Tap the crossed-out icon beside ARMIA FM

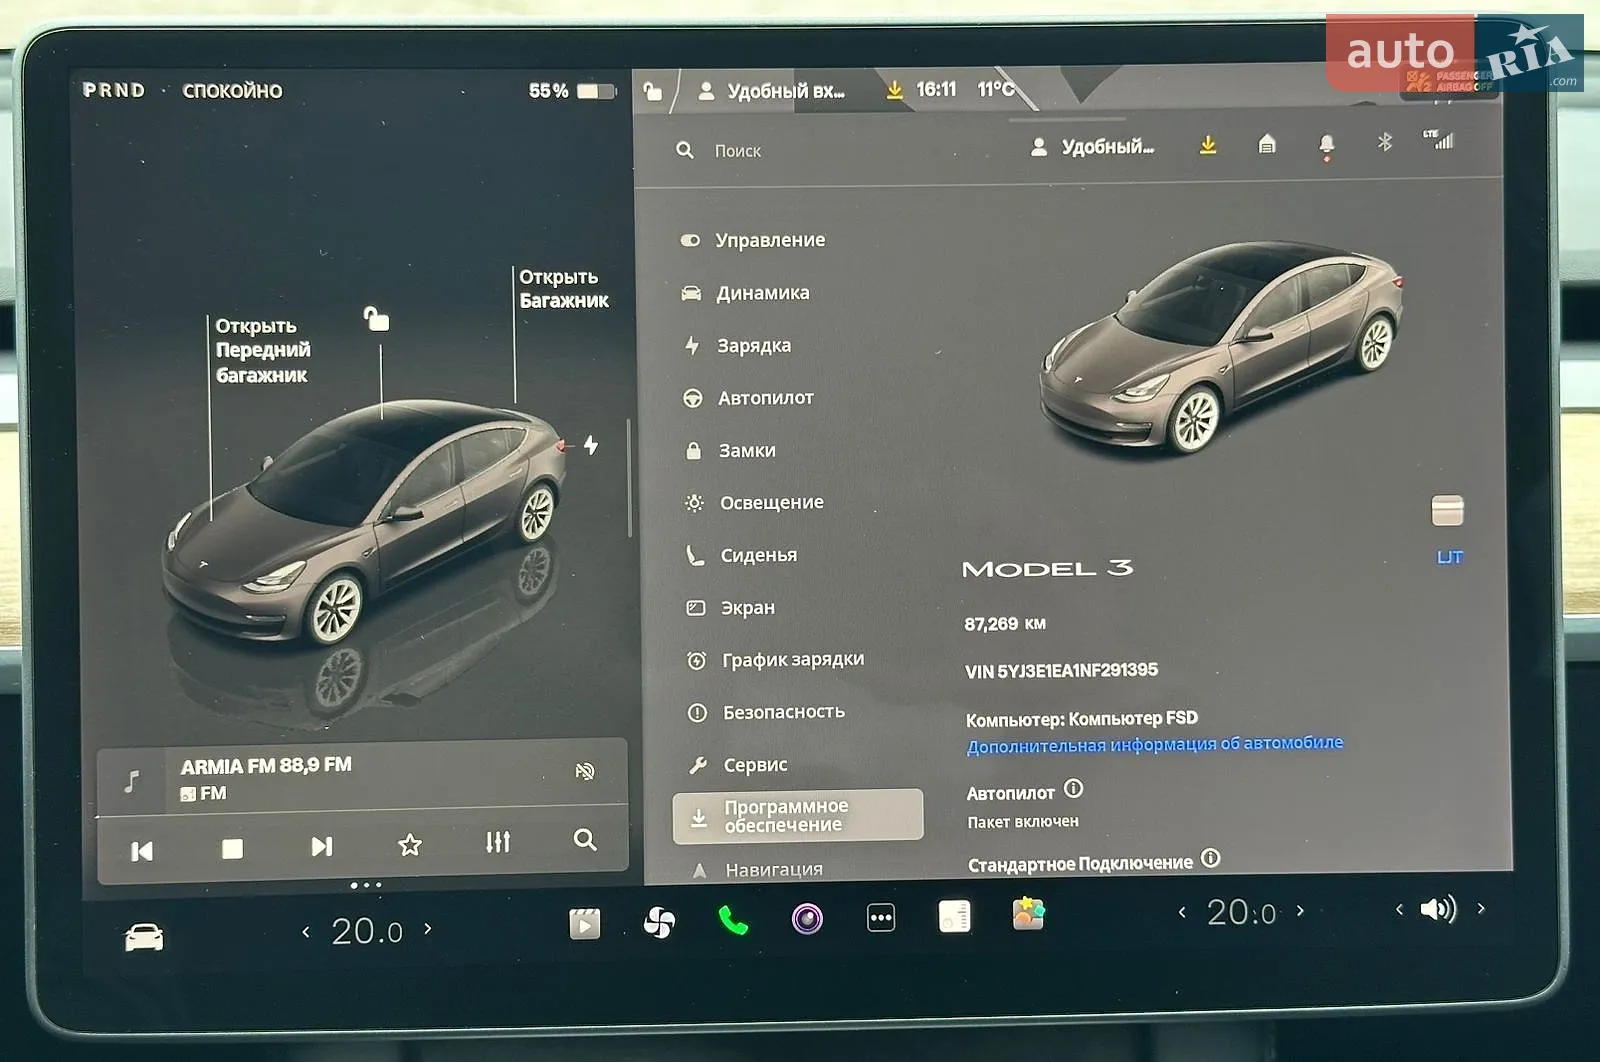(x=585, y=770)
